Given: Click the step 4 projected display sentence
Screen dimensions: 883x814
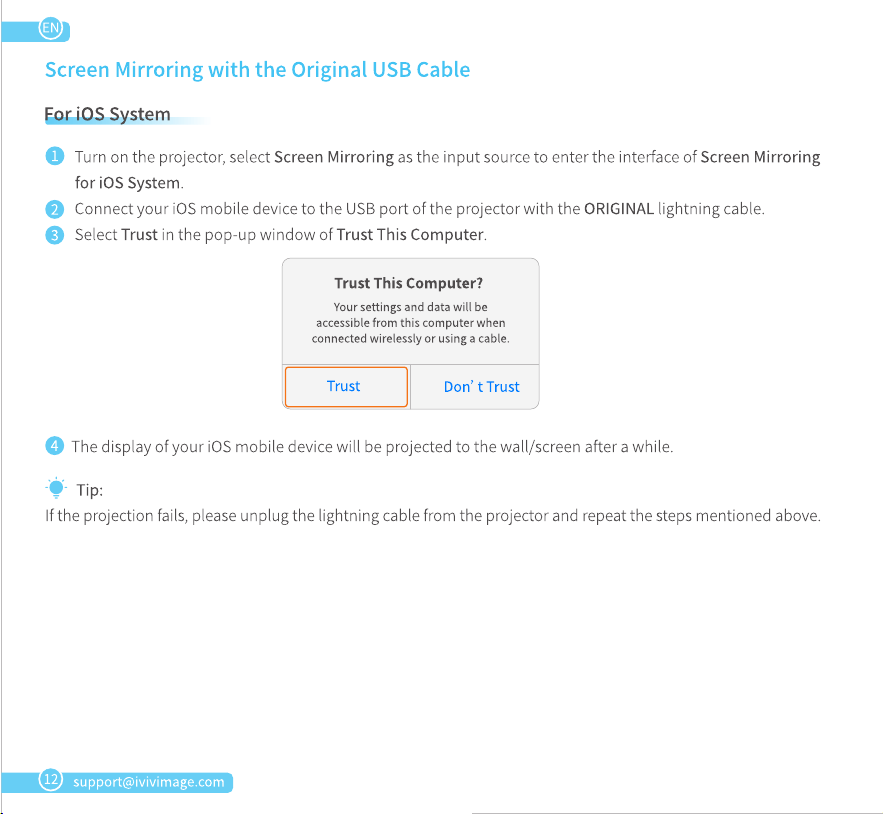Looking at the screenshot, I should point(372,447).
